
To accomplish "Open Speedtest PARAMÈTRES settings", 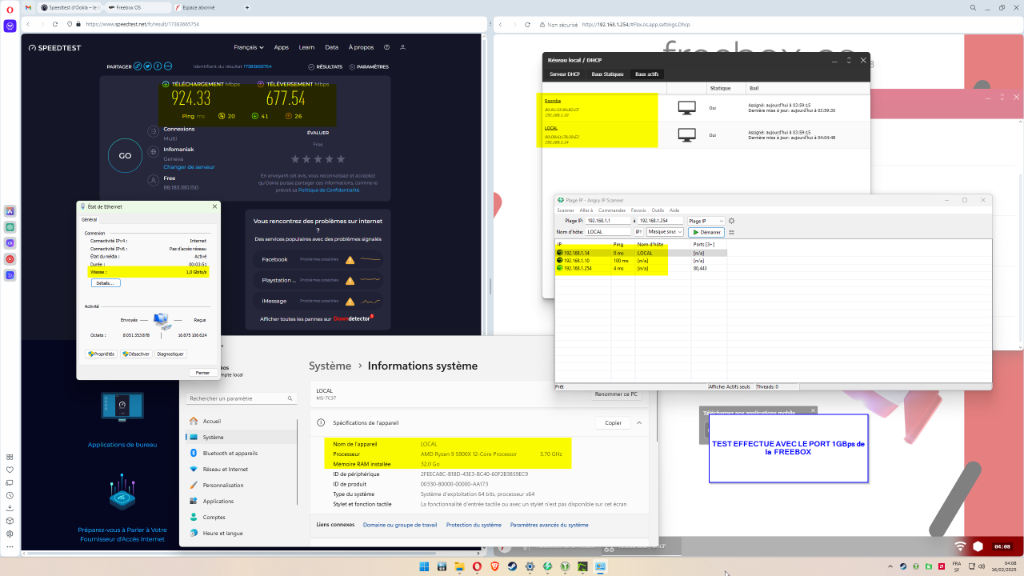I will point(369,67).
